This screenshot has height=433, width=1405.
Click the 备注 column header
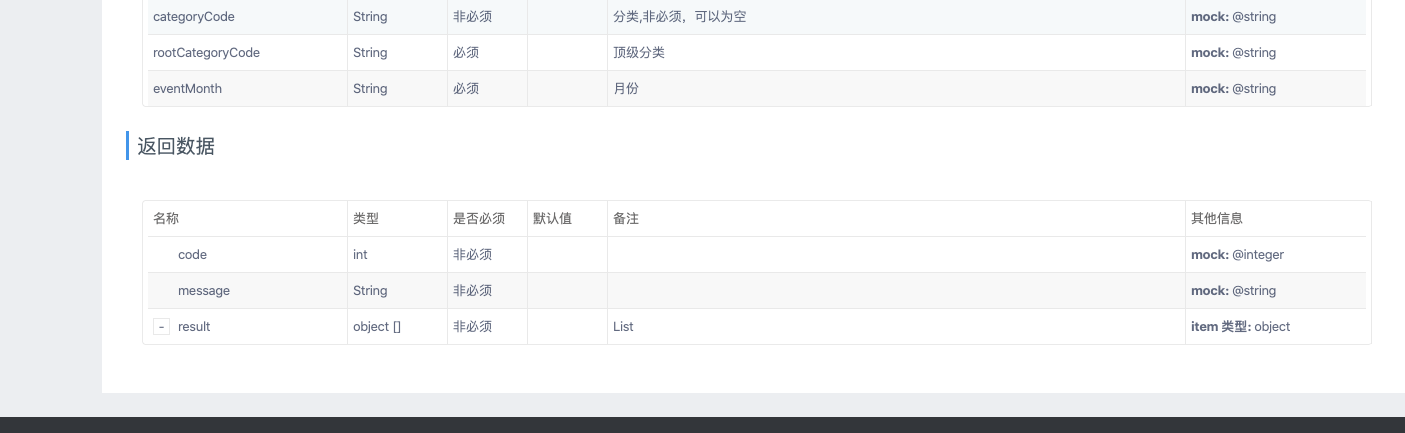pos(626,218)
